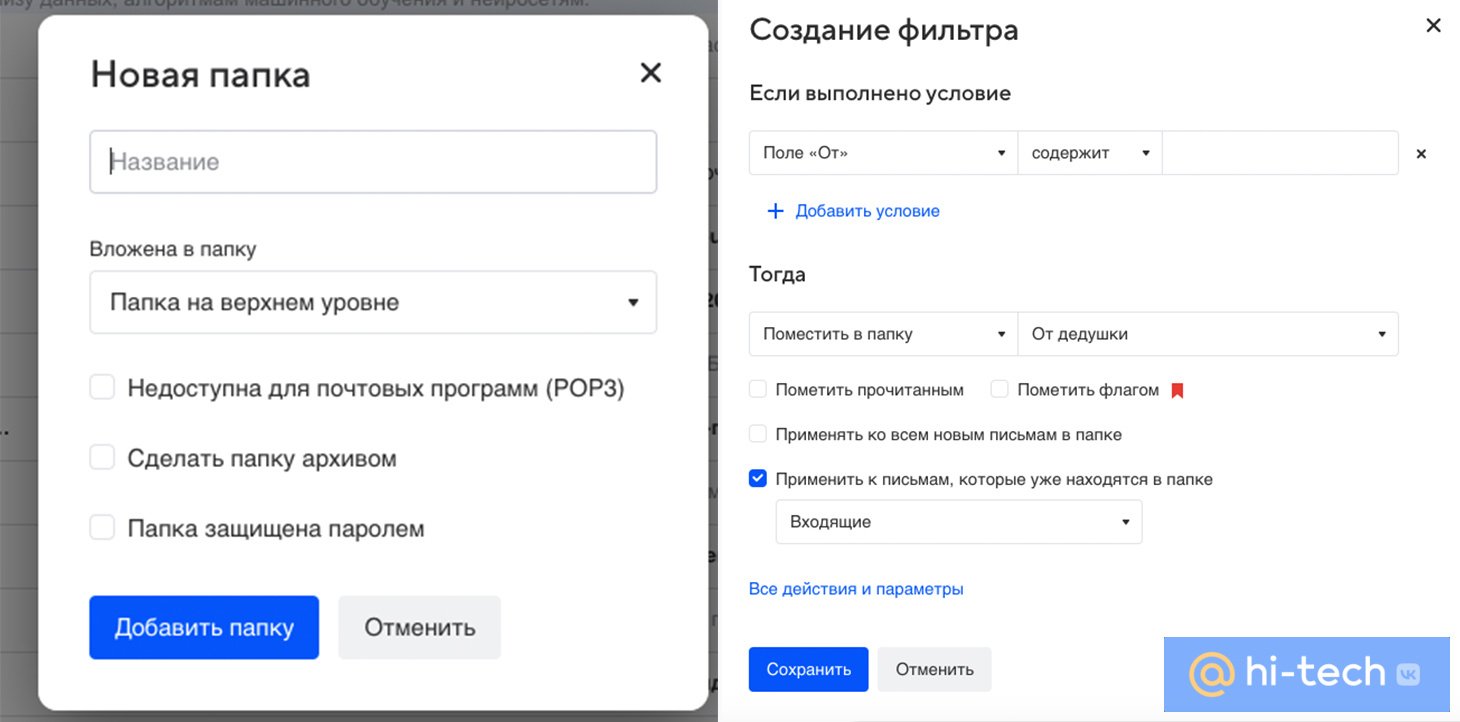This screenshot has width=1460, height=722.
Task: Check Пометить прочитанным
Action: point(758,389)
